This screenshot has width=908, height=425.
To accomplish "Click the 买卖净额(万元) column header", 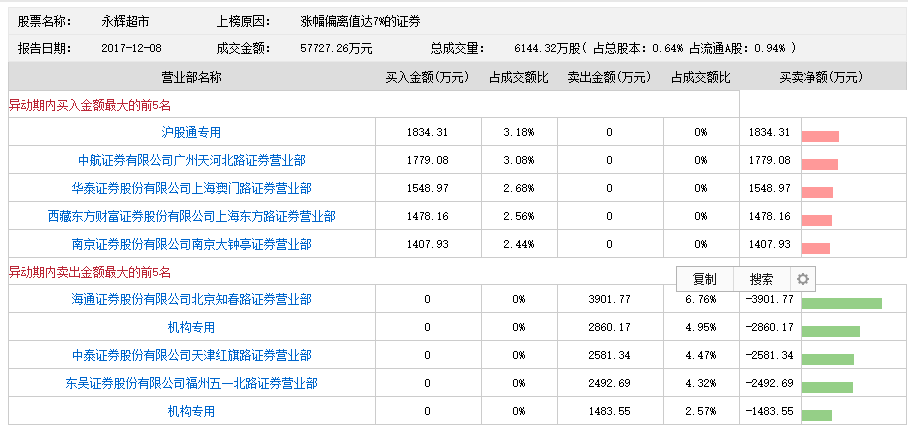I will (x=821, y=77).
